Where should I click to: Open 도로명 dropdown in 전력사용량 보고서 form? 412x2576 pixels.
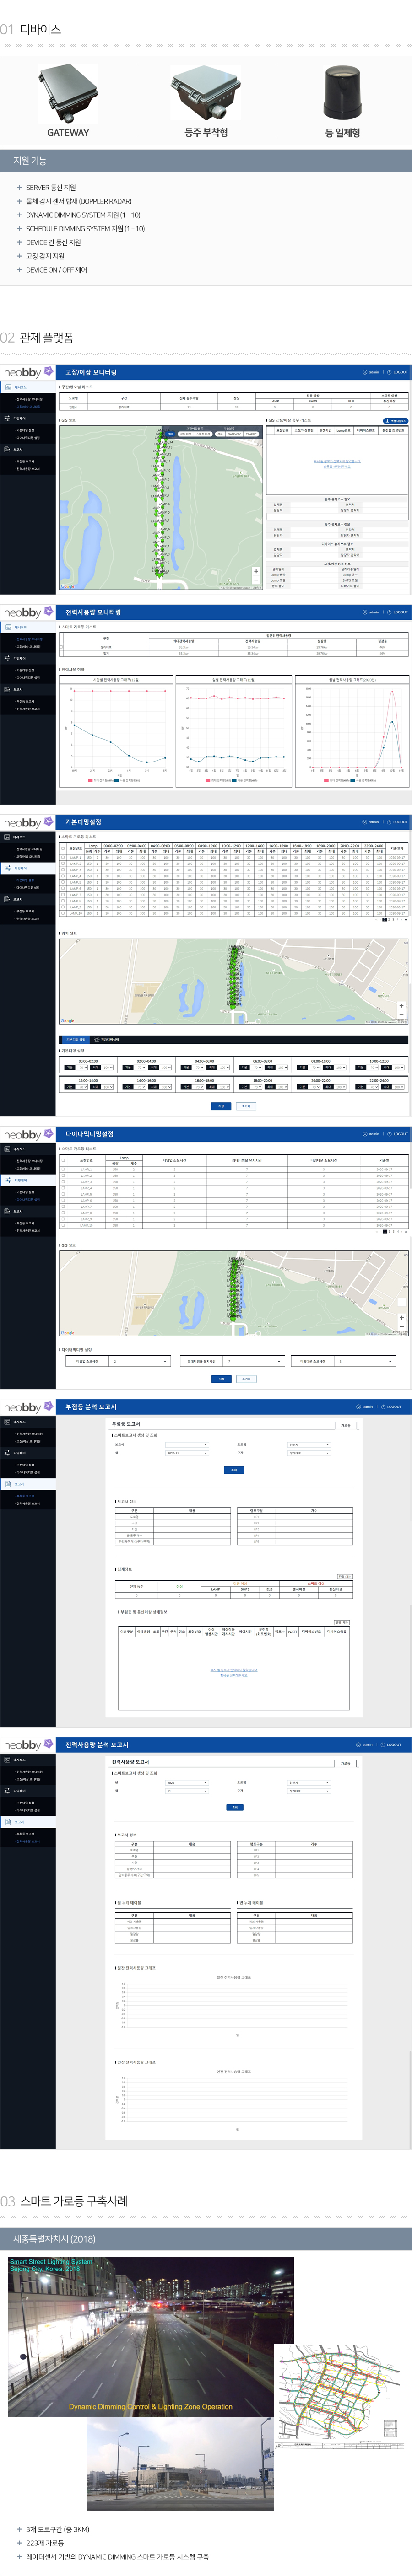(x=309, y=1783)
